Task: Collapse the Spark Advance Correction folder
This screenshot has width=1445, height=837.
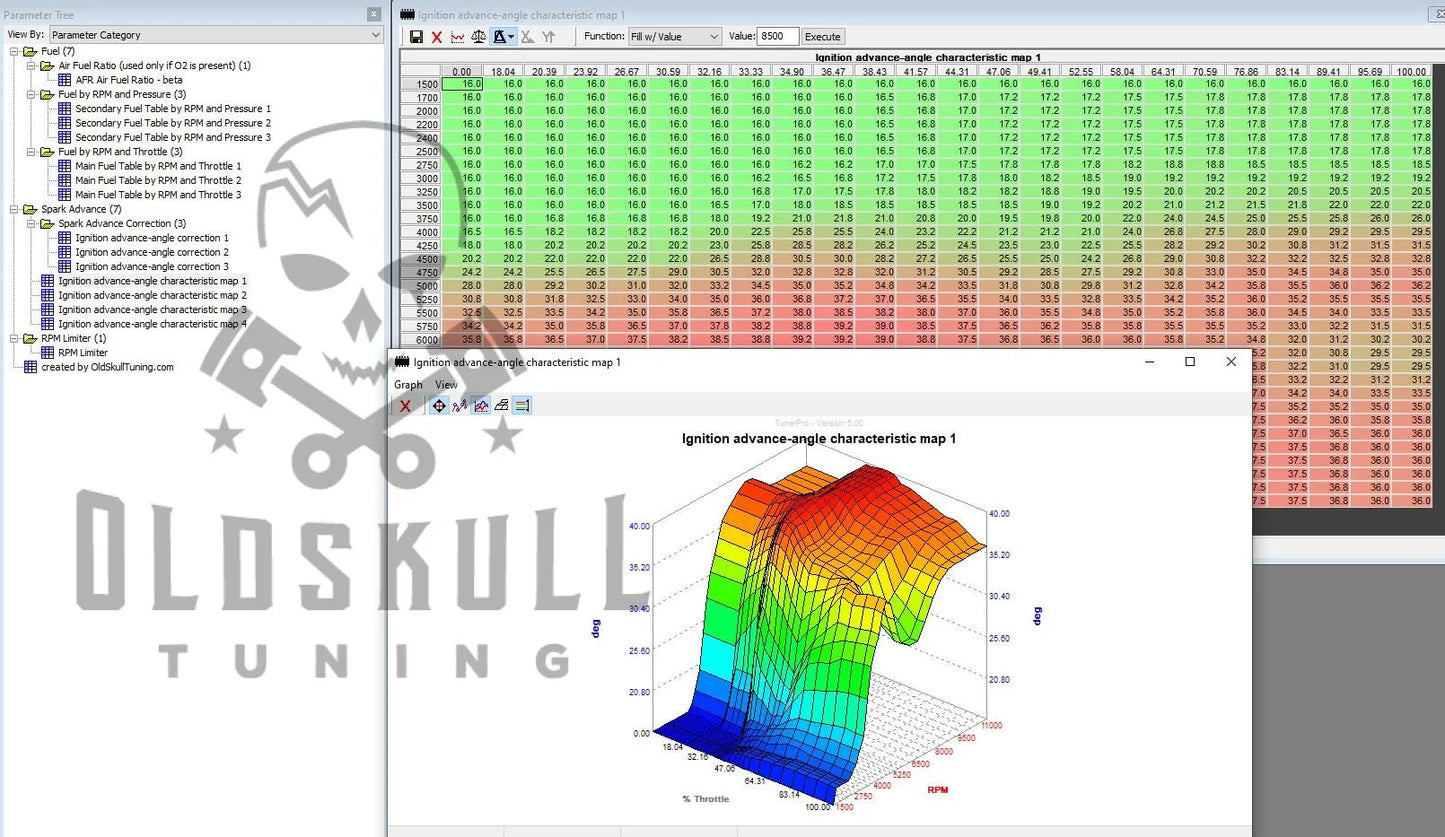Action: [x=32, y=224]
